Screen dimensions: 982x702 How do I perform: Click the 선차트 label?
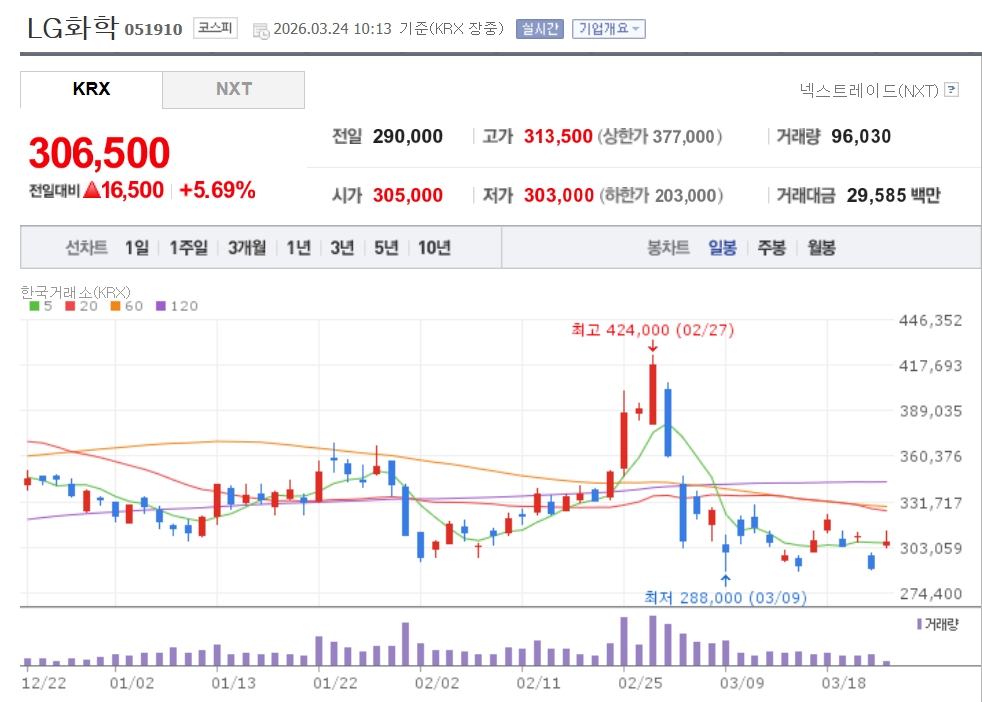pos(86,248)
